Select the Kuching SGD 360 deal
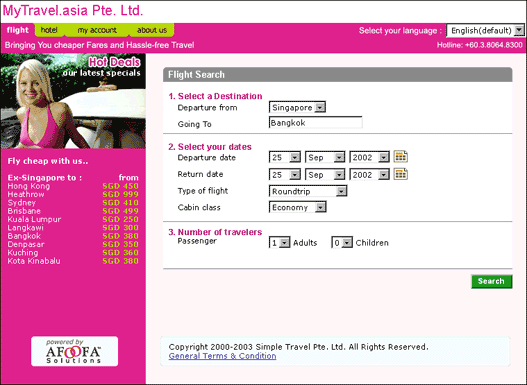The width and height of the screenshot is (527, 385). click(x=73, y=253)
